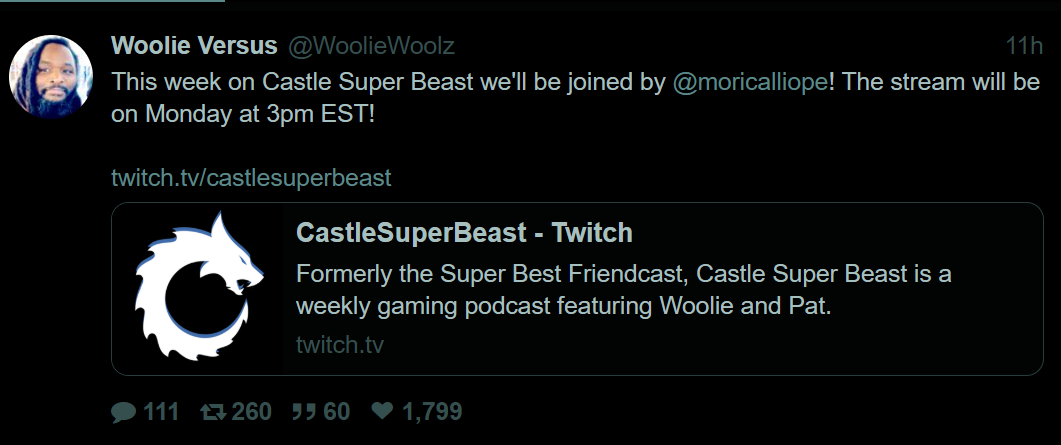Image resolution: width=1061 pixels, height=445 pixels.
Task: Click the twitch.tv domain in card
Action: (340, 345)
